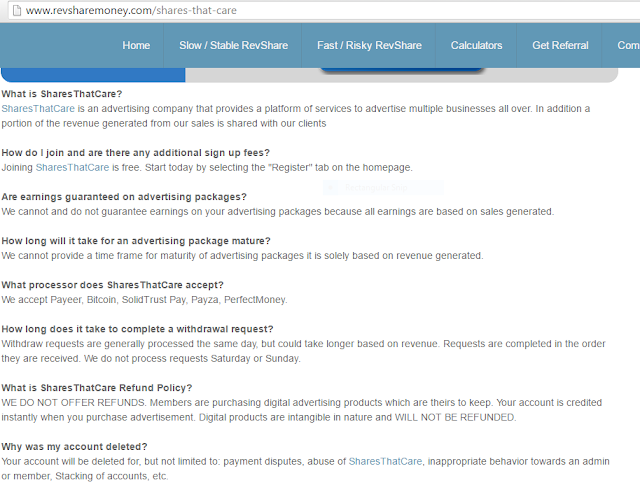Go to the Calculators menu
This screenshot has width=640, height=485.
click(x=476, y=45)
